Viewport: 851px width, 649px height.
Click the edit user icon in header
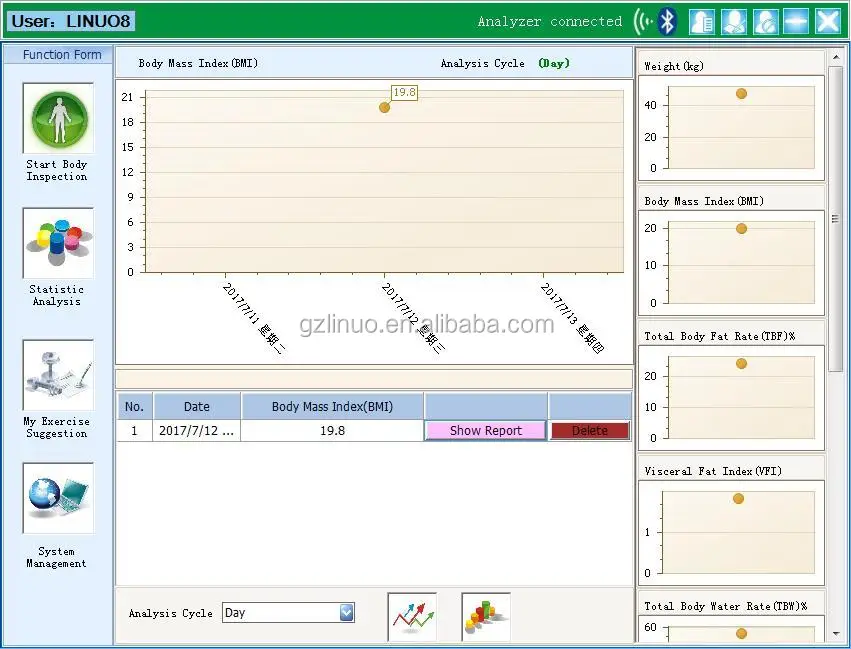click(x=734, y=21)
